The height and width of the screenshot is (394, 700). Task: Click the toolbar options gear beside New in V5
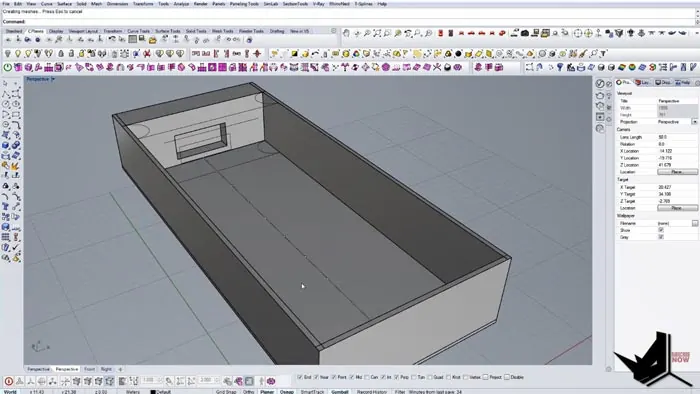(x=333, y=31)
